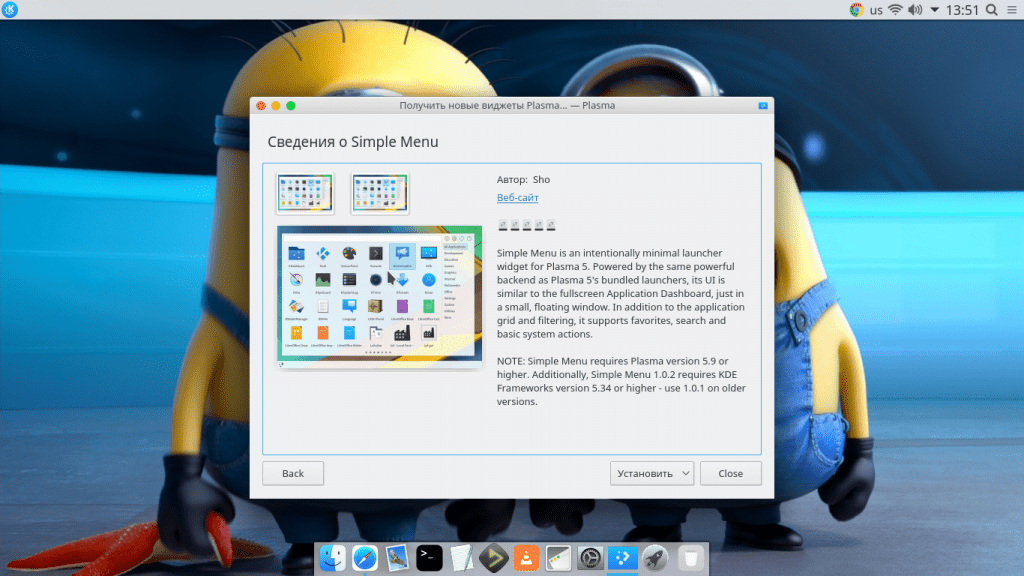Open the KDE launcher in the top panel
Viewport: 1024px width, 576px height.
tap(10, 10)
